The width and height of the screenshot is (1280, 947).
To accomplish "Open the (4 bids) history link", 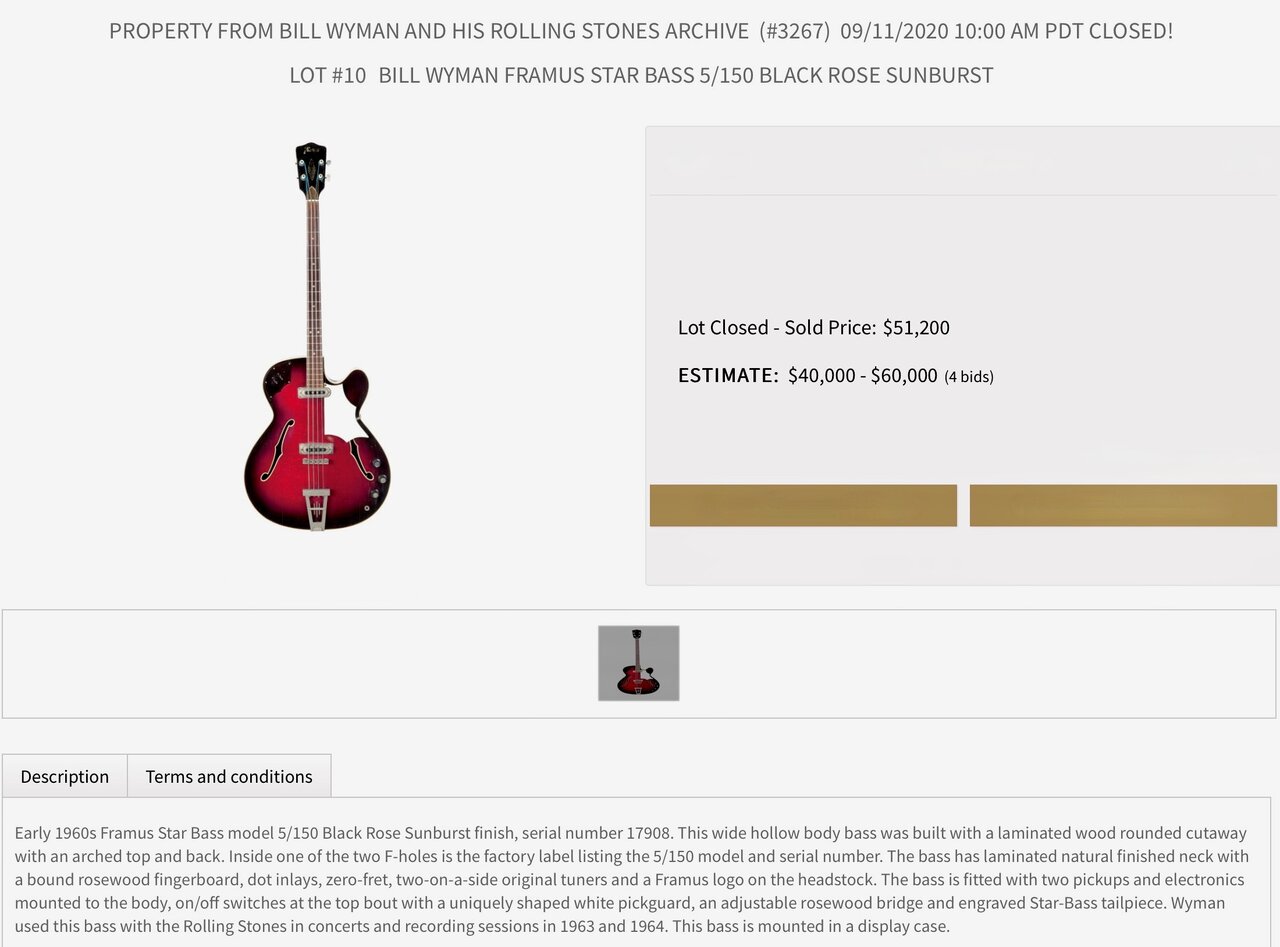I will coord(969,377).
